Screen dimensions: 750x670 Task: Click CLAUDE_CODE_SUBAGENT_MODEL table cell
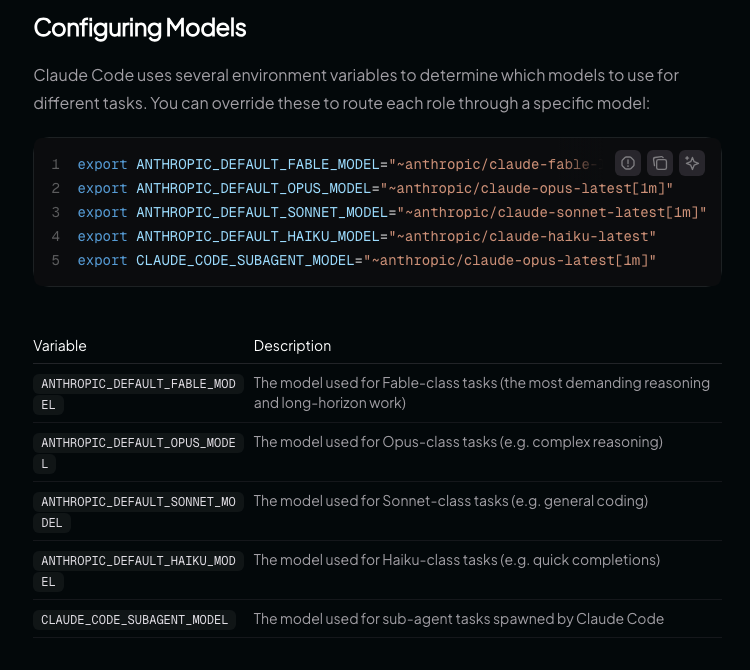point(134,620)
